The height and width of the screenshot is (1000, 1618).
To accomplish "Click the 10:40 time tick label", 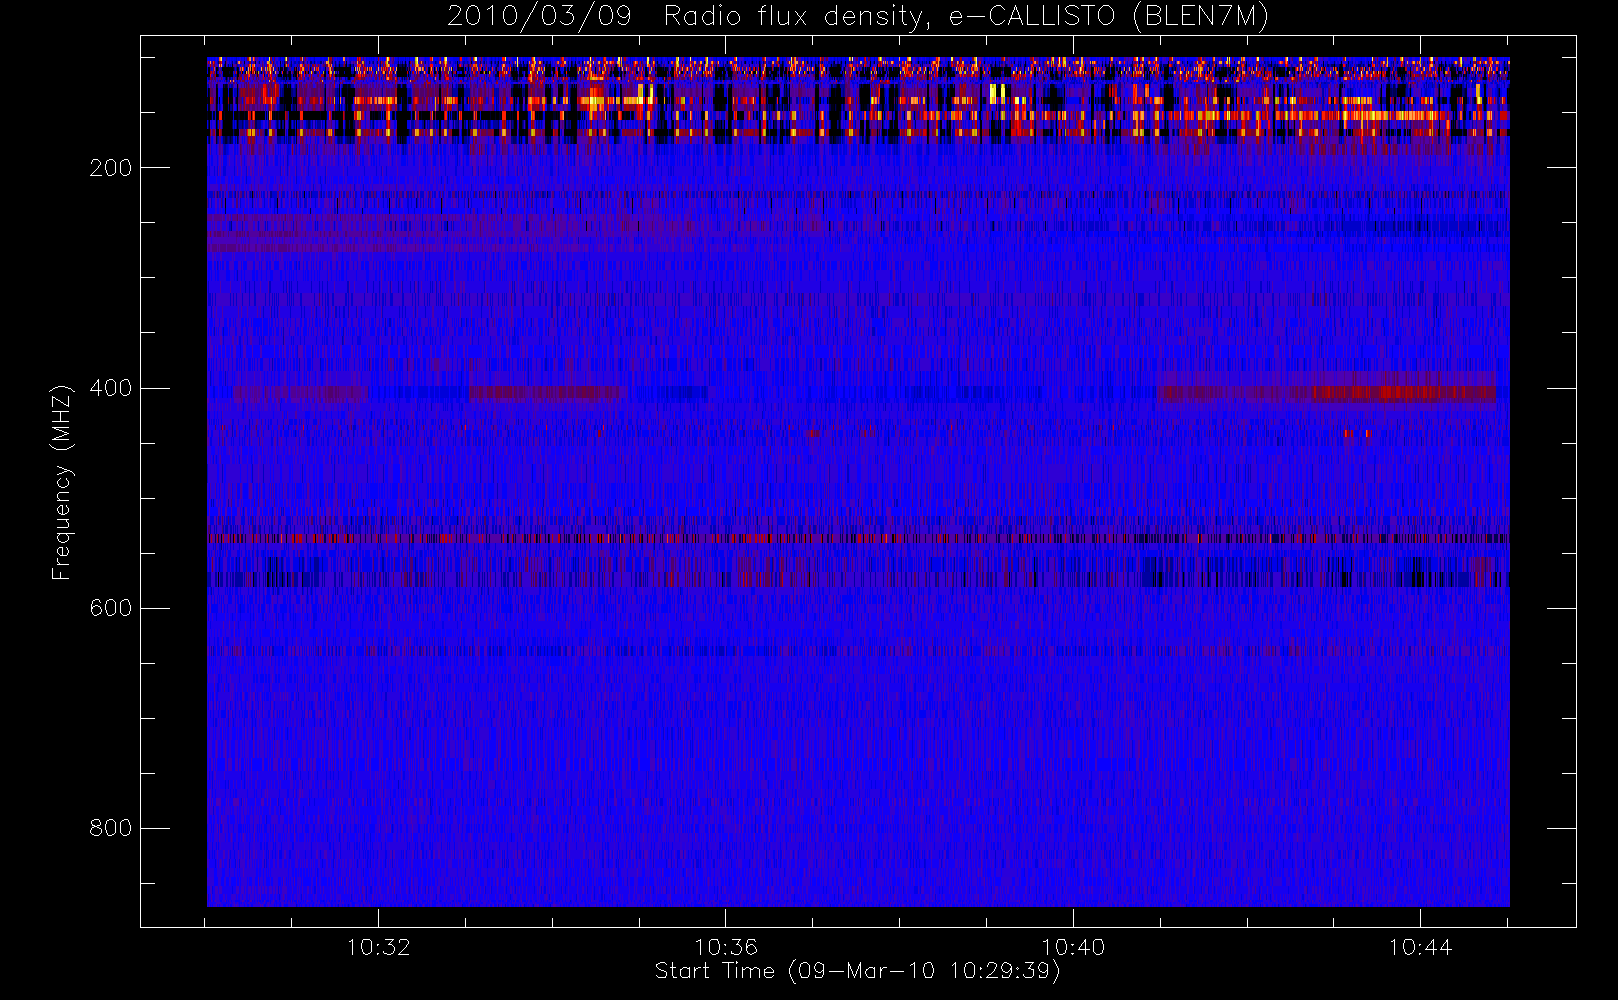I will [1073, 947].
